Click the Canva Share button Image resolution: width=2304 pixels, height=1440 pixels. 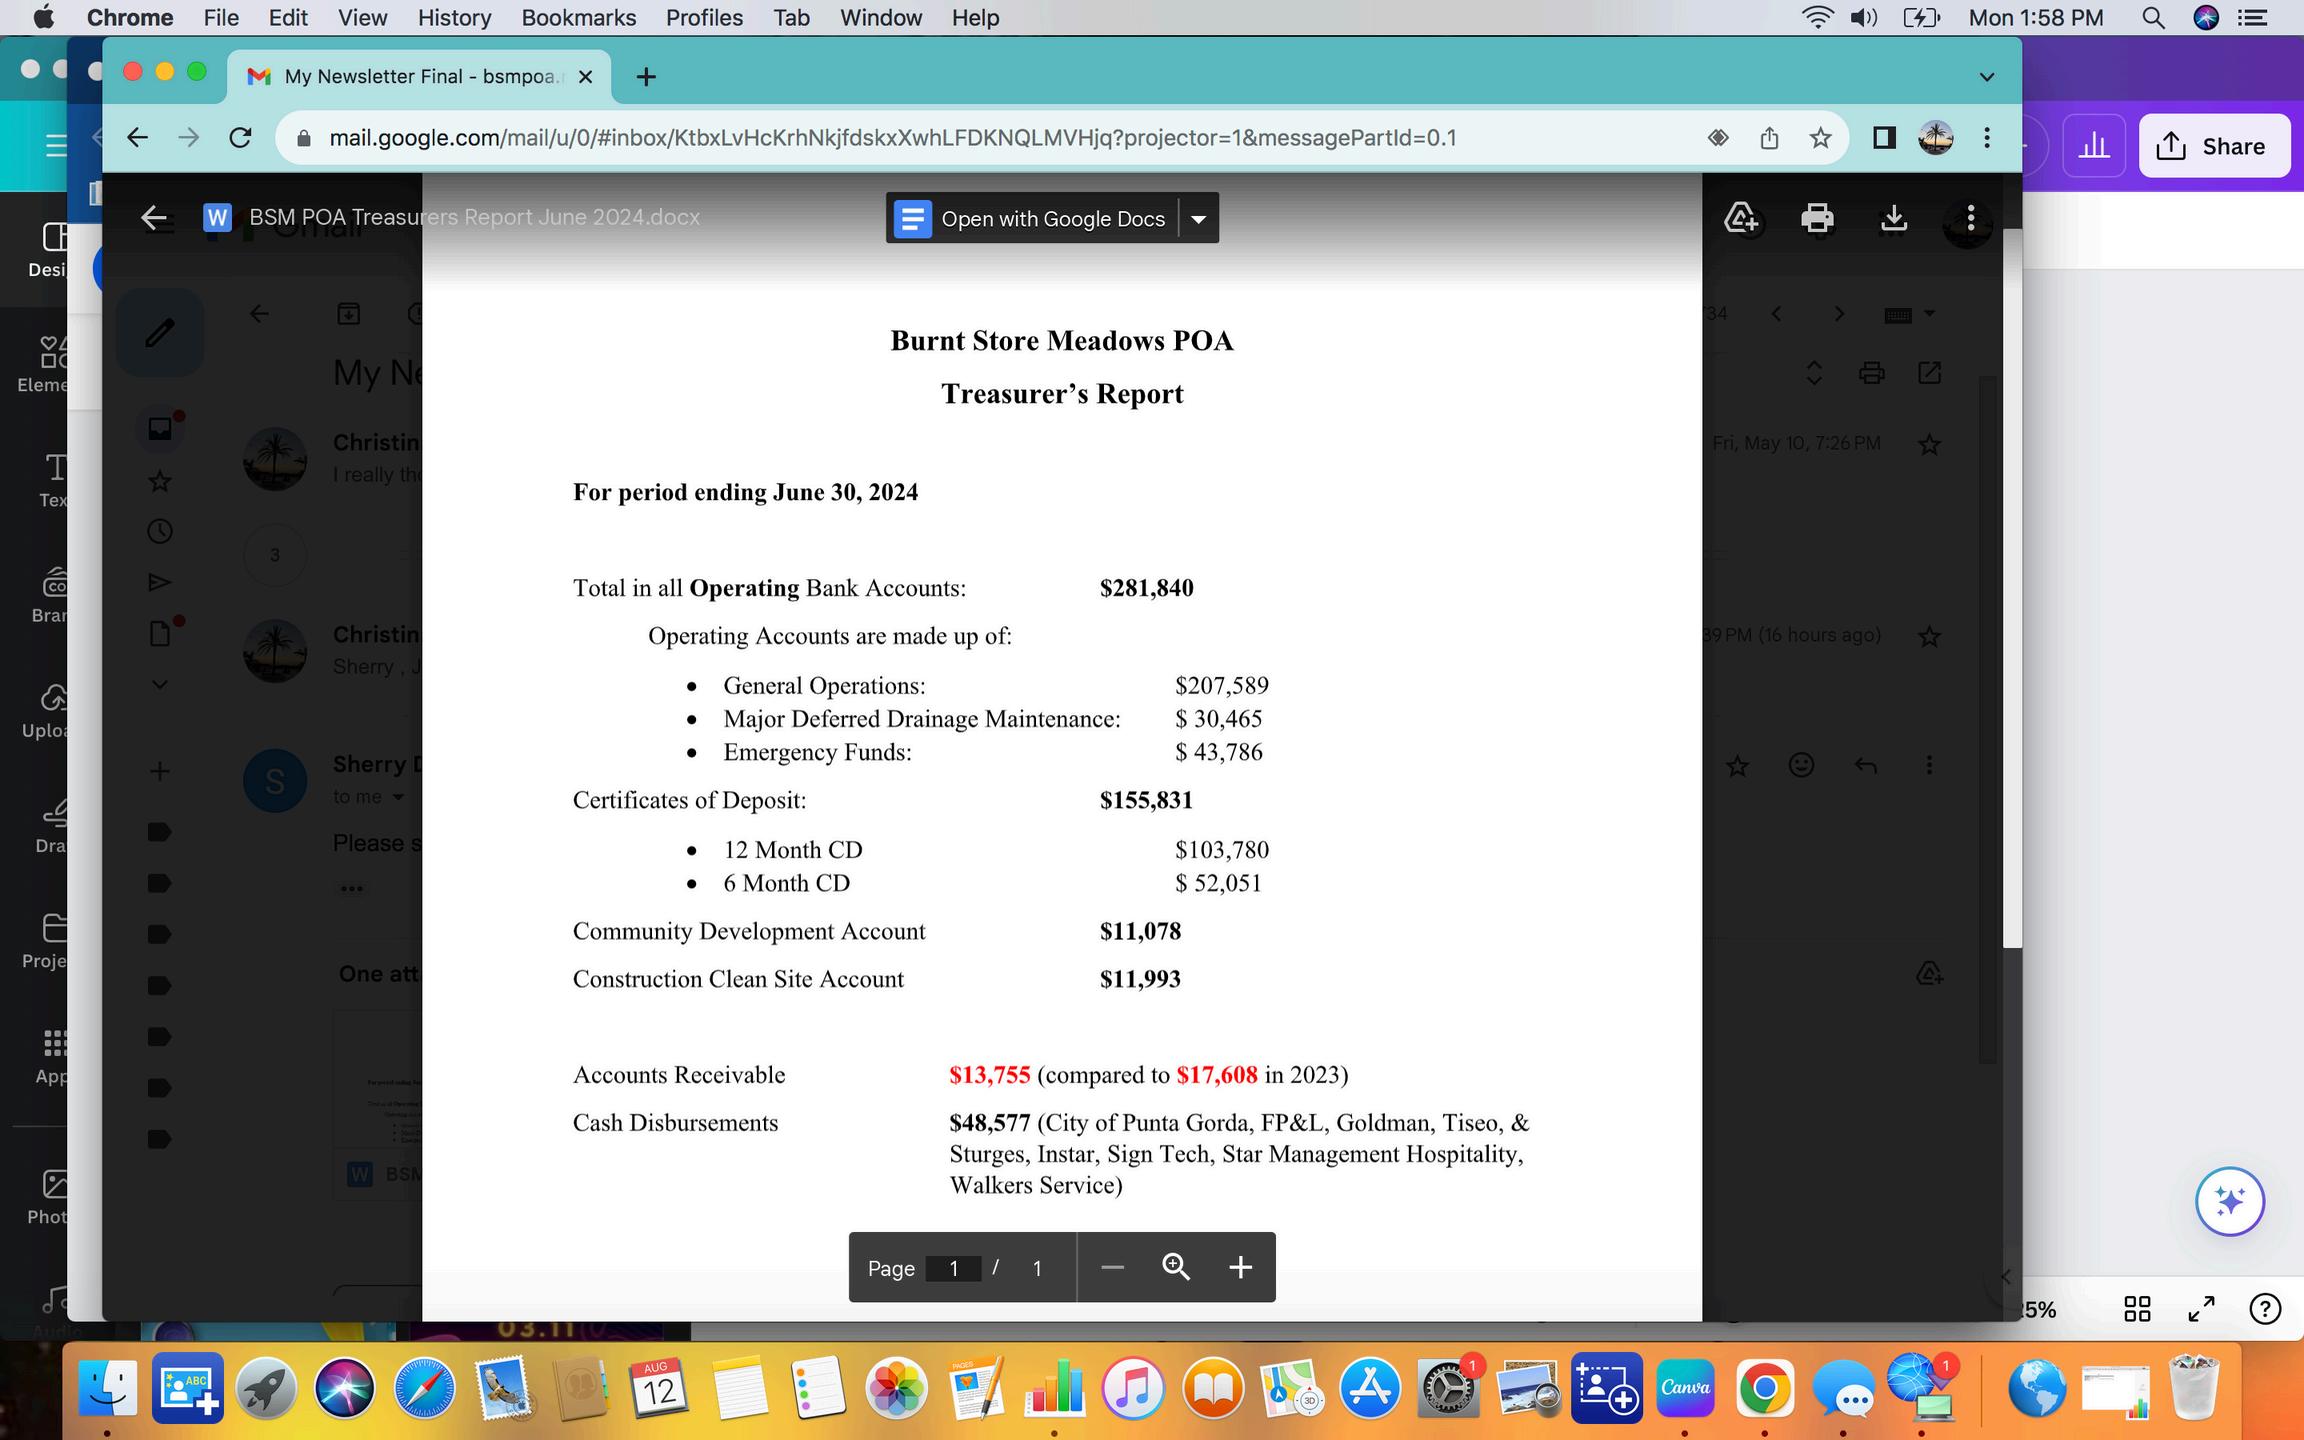tap(2214, 146)
